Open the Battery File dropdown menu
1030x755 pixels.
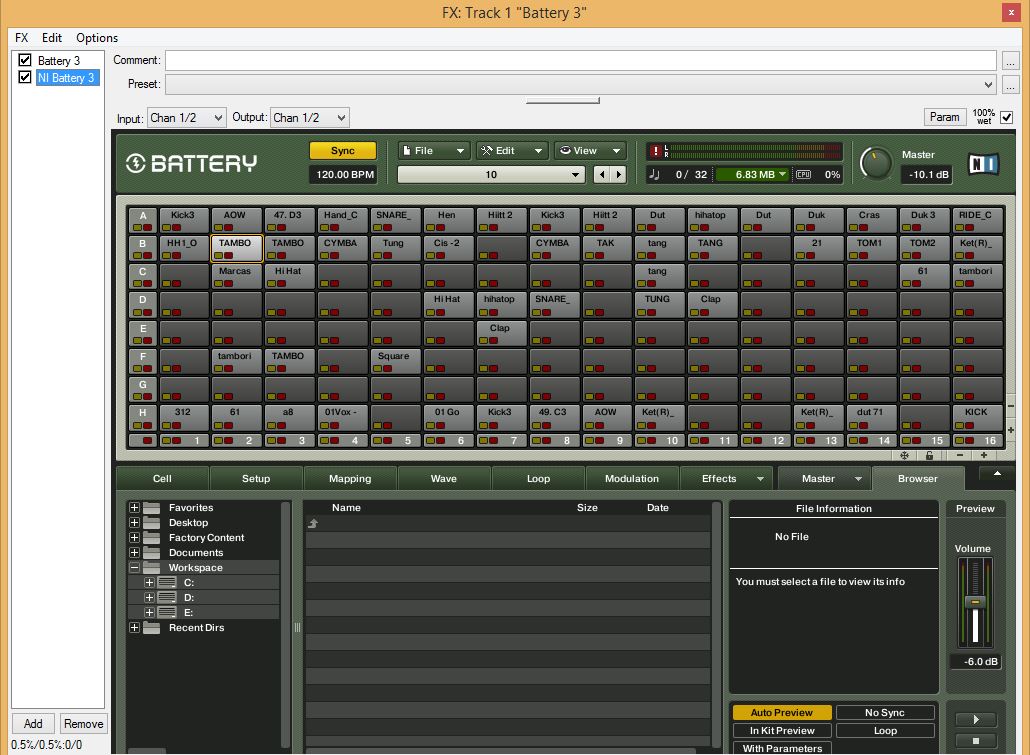433,151
